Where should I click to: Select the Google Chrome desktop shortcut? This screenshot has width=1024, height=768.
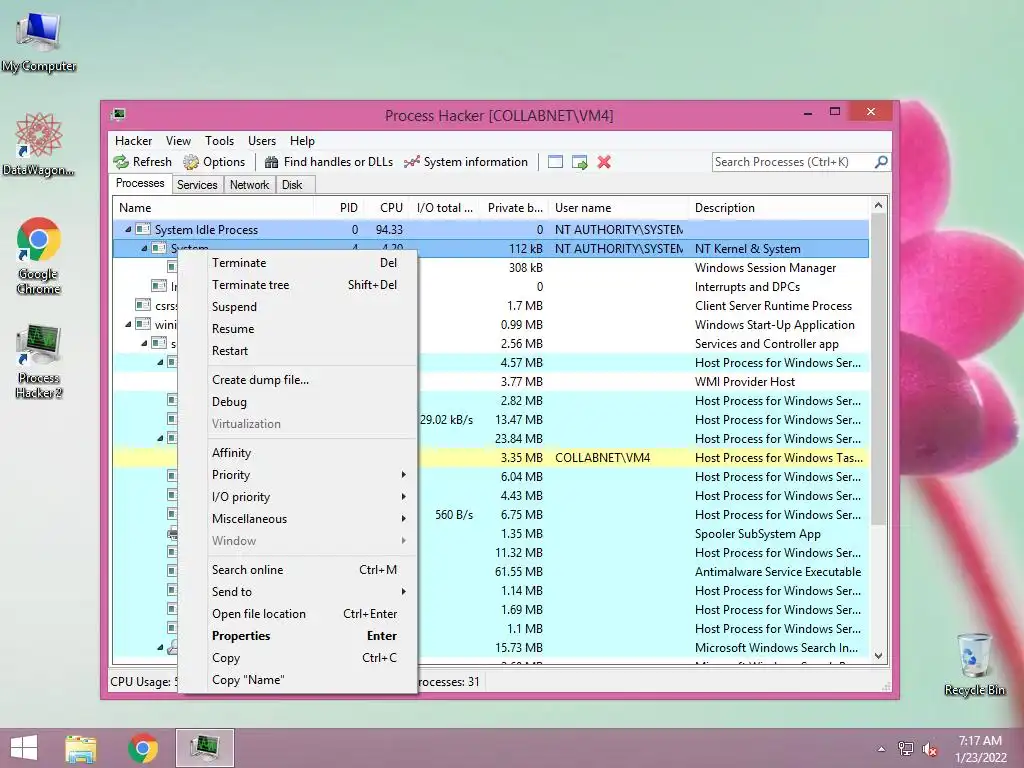[x=39, y=256]
